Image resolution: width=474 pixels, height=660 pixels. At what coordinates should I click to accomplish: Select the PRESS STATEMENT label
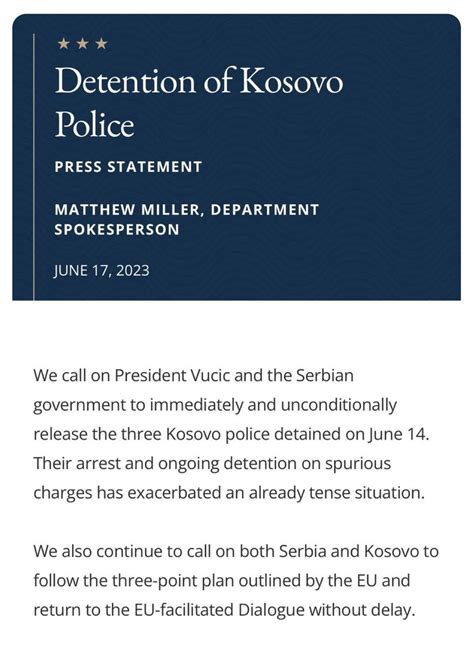(128, 167)
